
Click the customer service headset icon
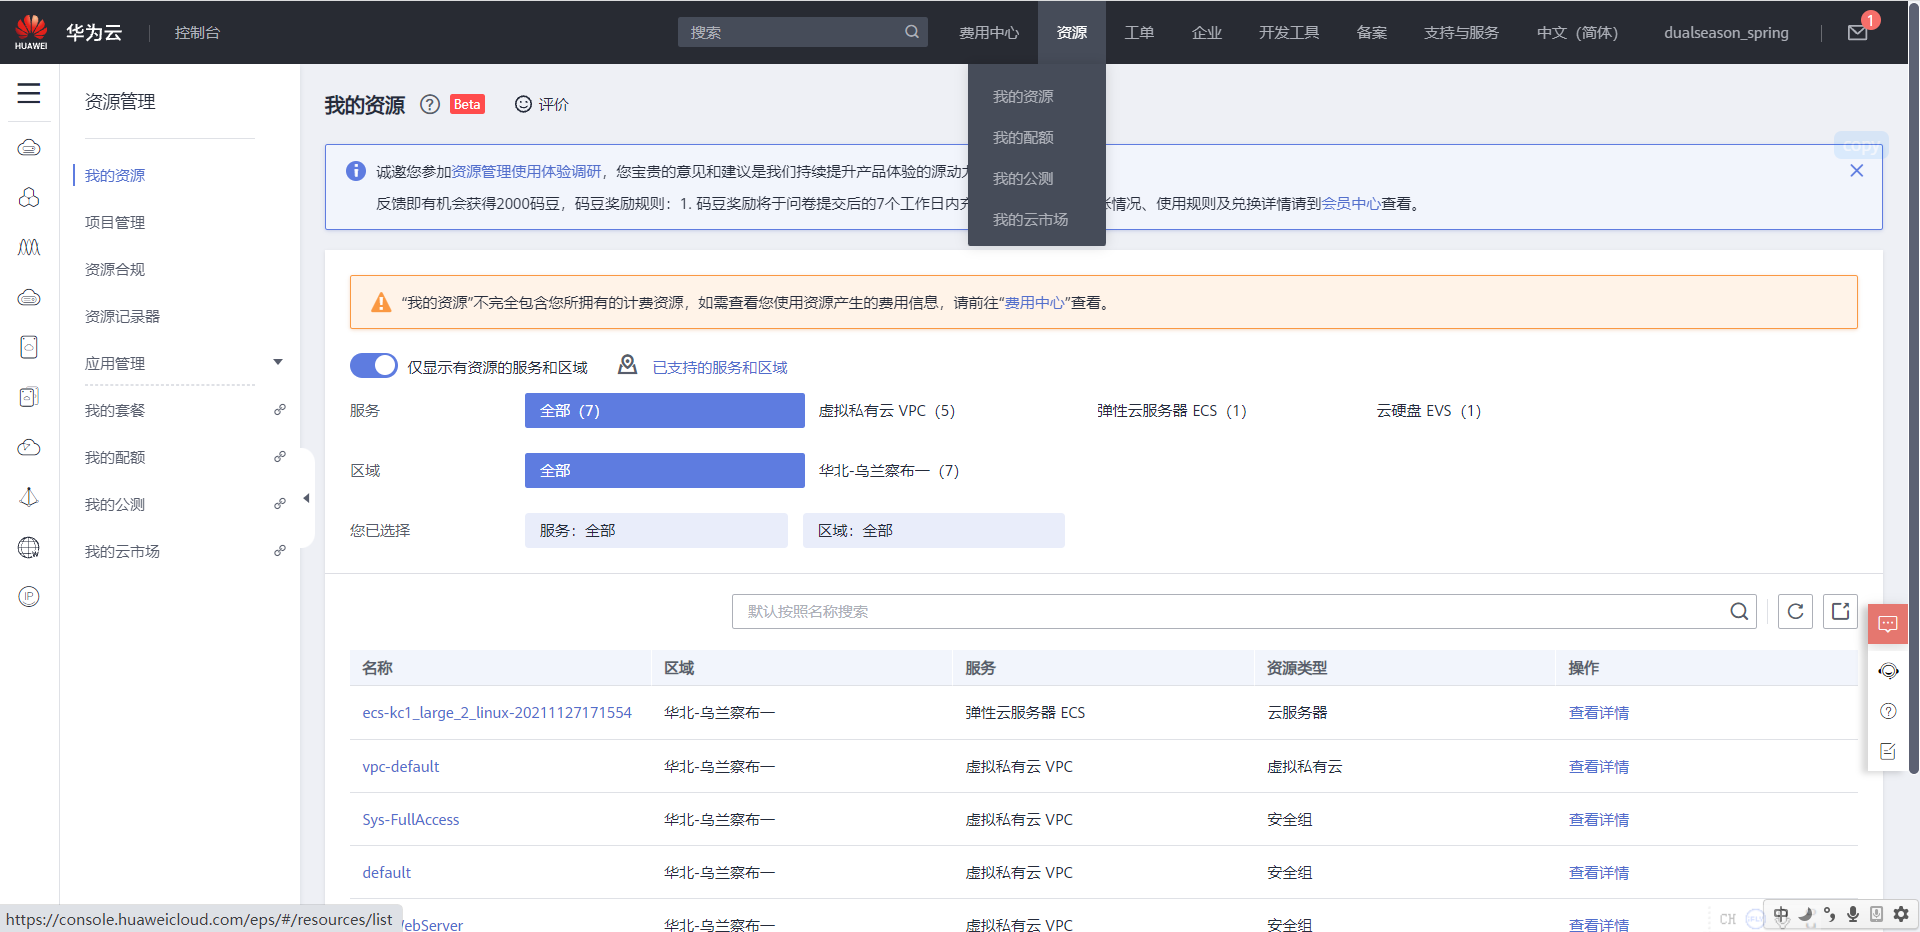click(1888, 671)
